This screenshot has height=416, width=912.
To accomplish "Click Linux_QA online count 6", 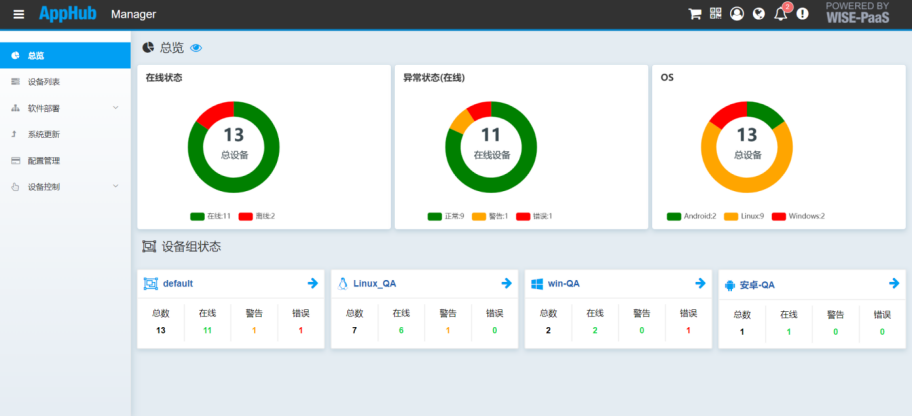I will pyautogui.click(x=401, y=330).
